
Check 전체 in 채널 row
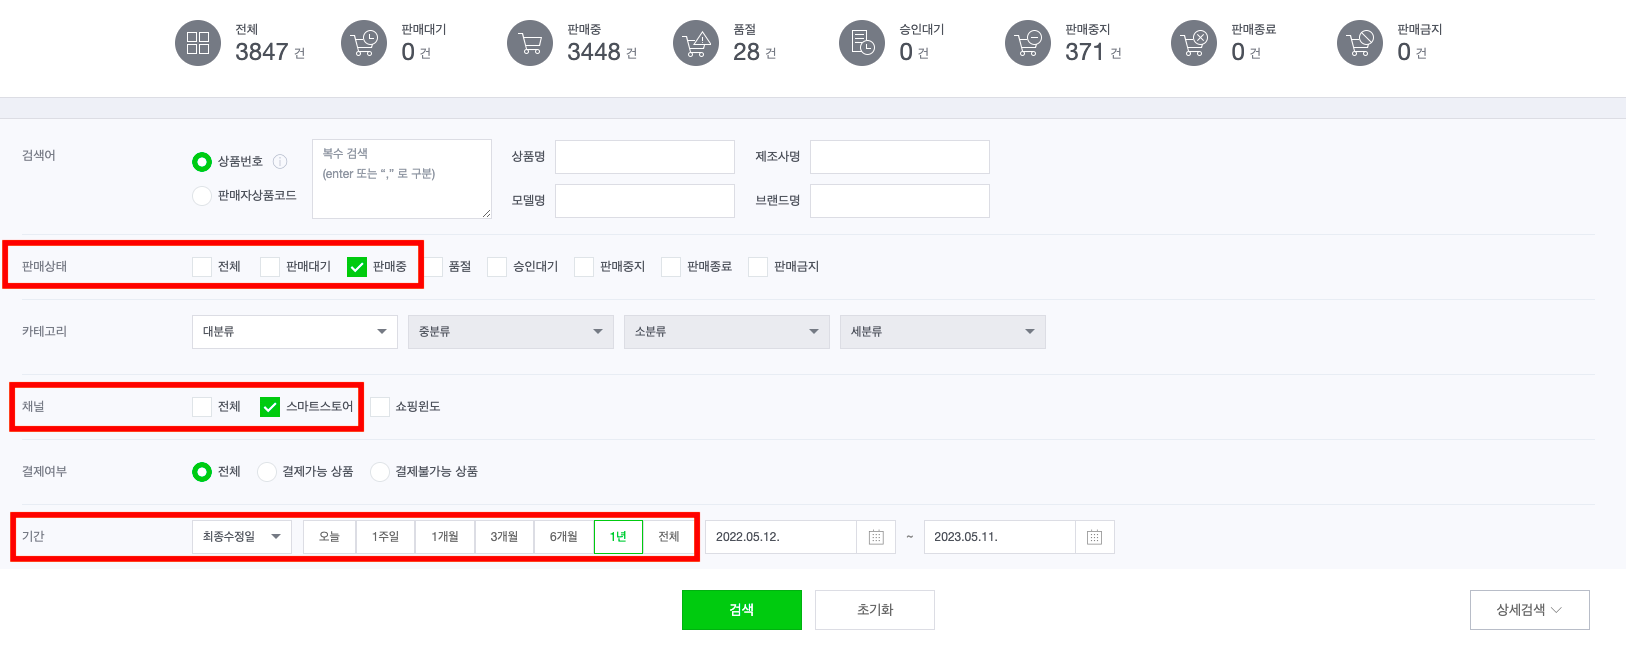202,407
